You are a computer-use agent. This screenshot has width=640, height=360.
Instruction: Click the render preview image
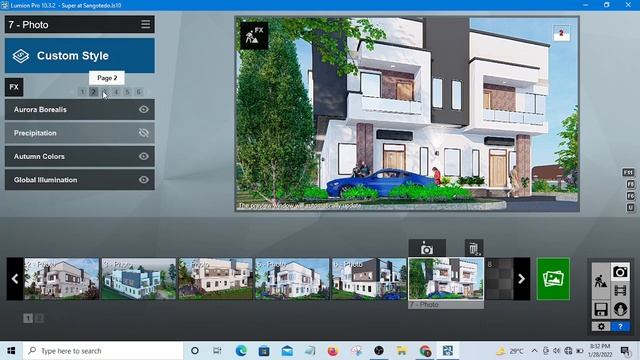(x=407, y=114)
